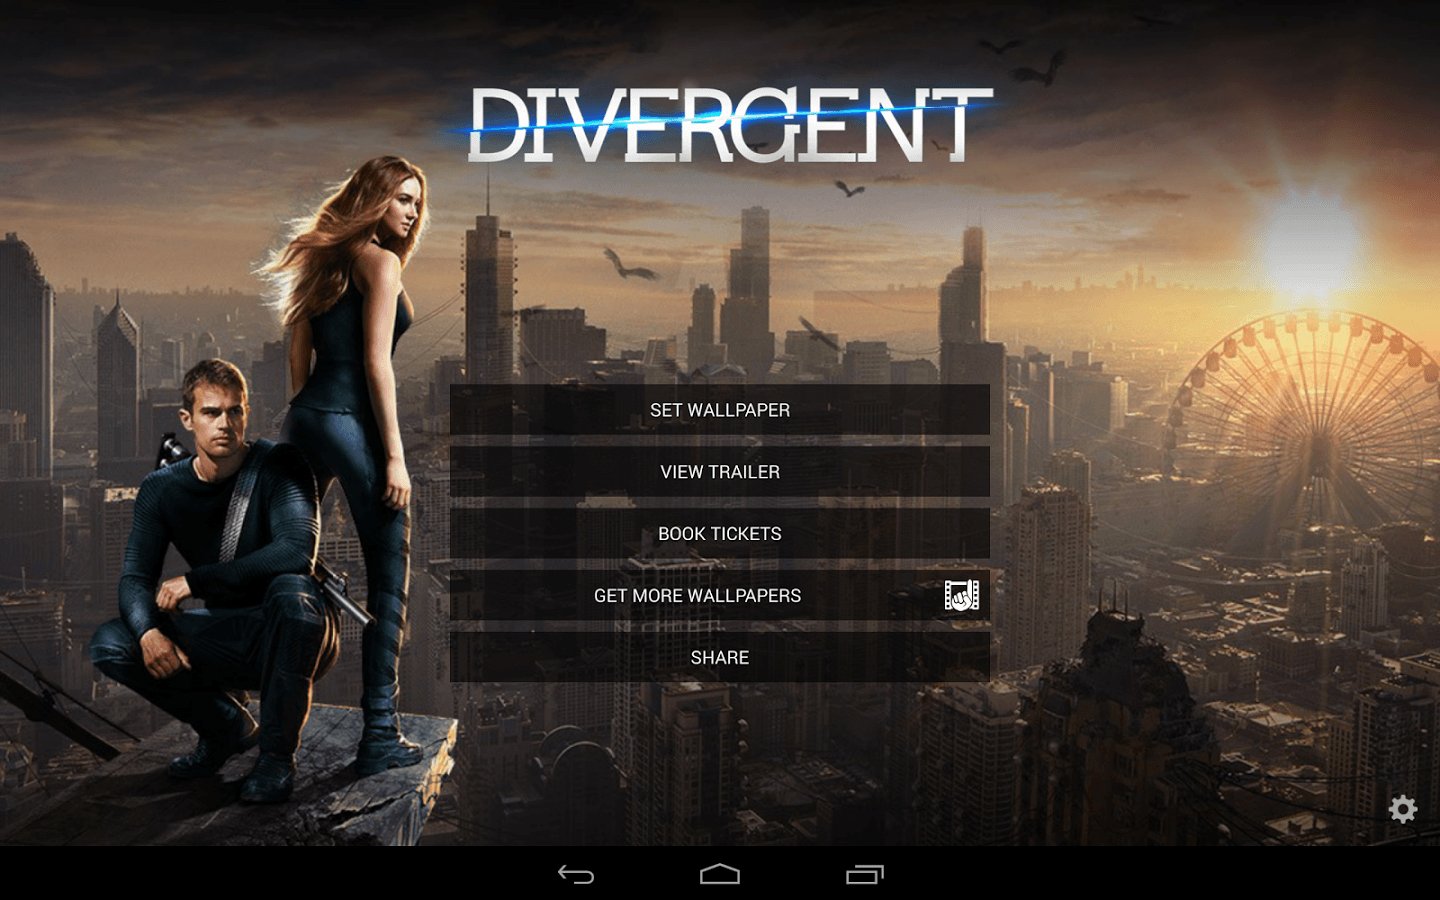This screenshot has width=1440, height=900.
Task: Select VIEW TRAILER from the menu
Action: [719, 472]
